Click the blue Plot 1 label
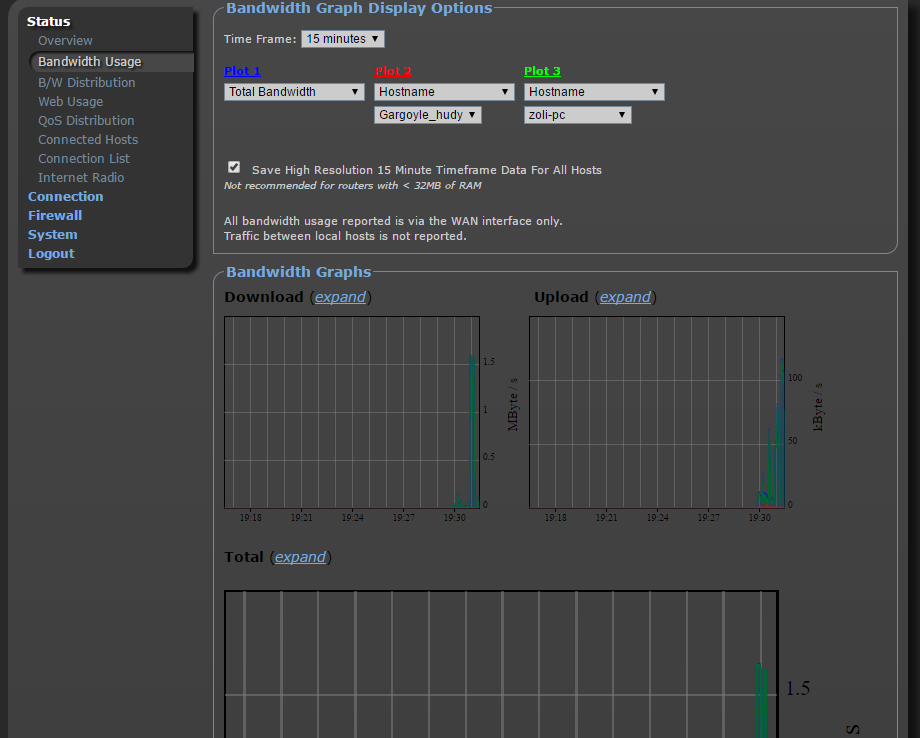This screenshot has height=738, width=920. (242, 71)
